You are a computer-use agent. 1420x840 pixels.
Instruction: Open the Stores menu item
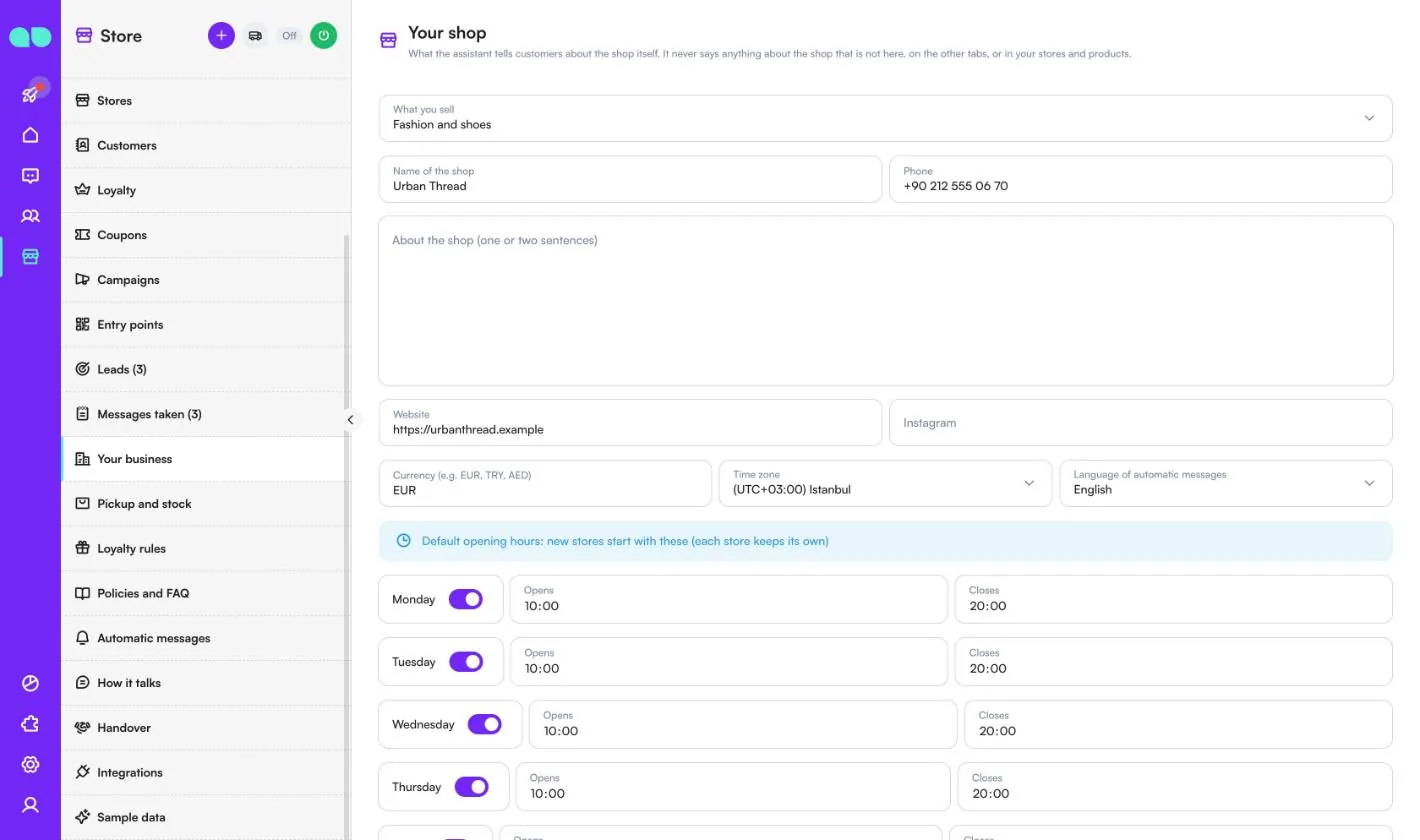coord(206,101)
